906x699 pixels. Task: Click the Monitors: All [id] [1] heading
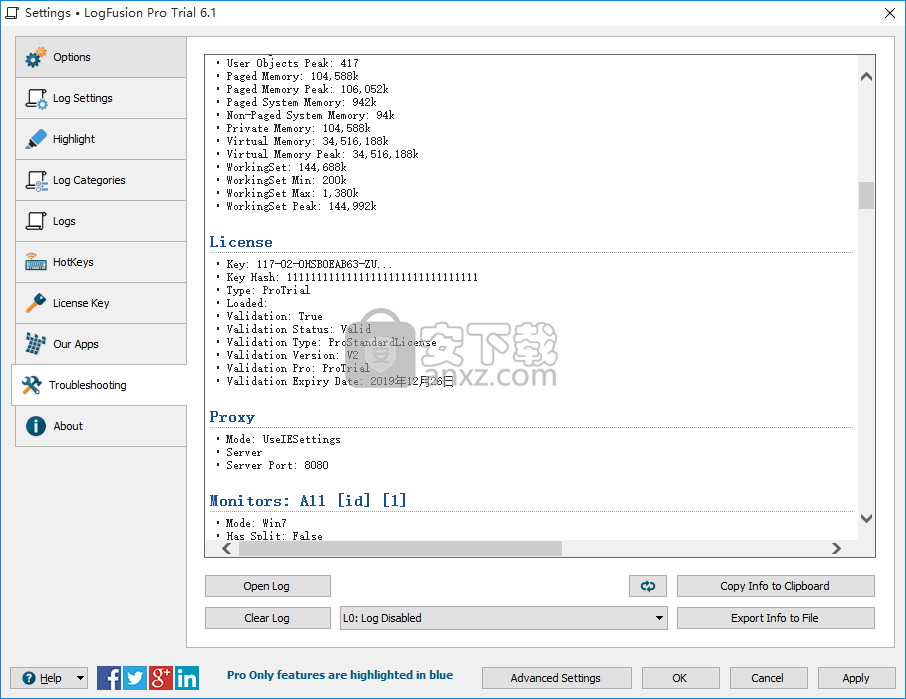click(308, 500)
